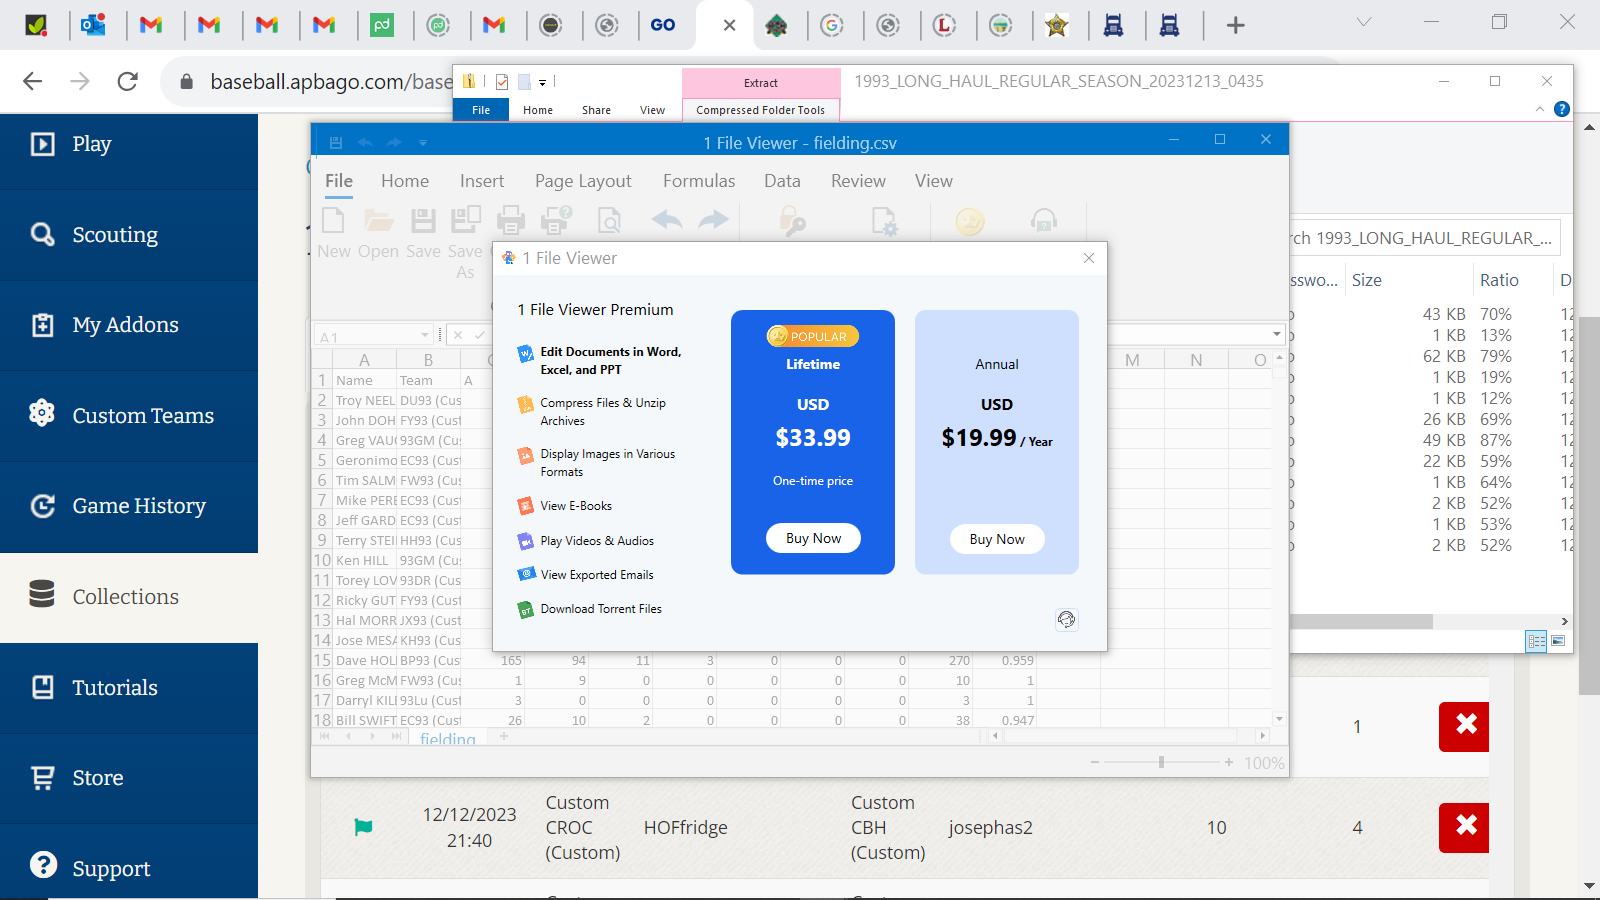Open the View tab in File Viewer ribbon
Screen dimensions: 1600x900
934,181
